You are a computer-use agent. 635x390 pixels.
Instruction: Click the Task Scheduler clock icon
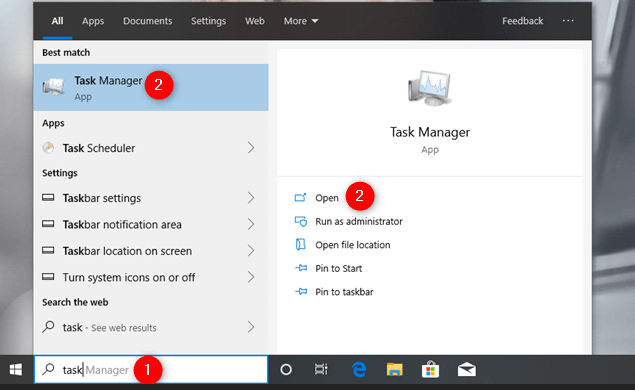48,148
